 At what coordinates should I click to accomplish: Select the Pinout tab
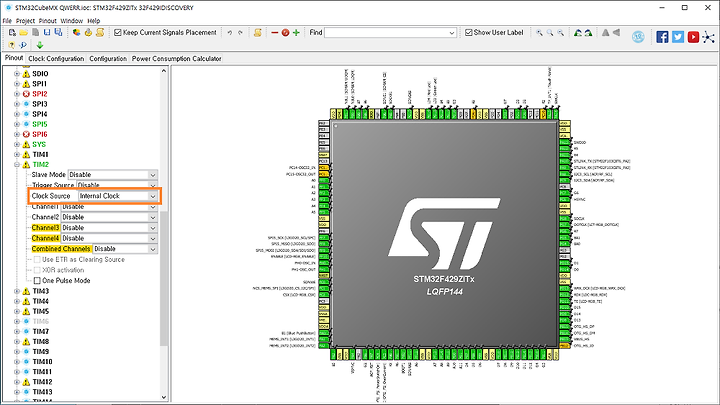click(x=14, y=58)
